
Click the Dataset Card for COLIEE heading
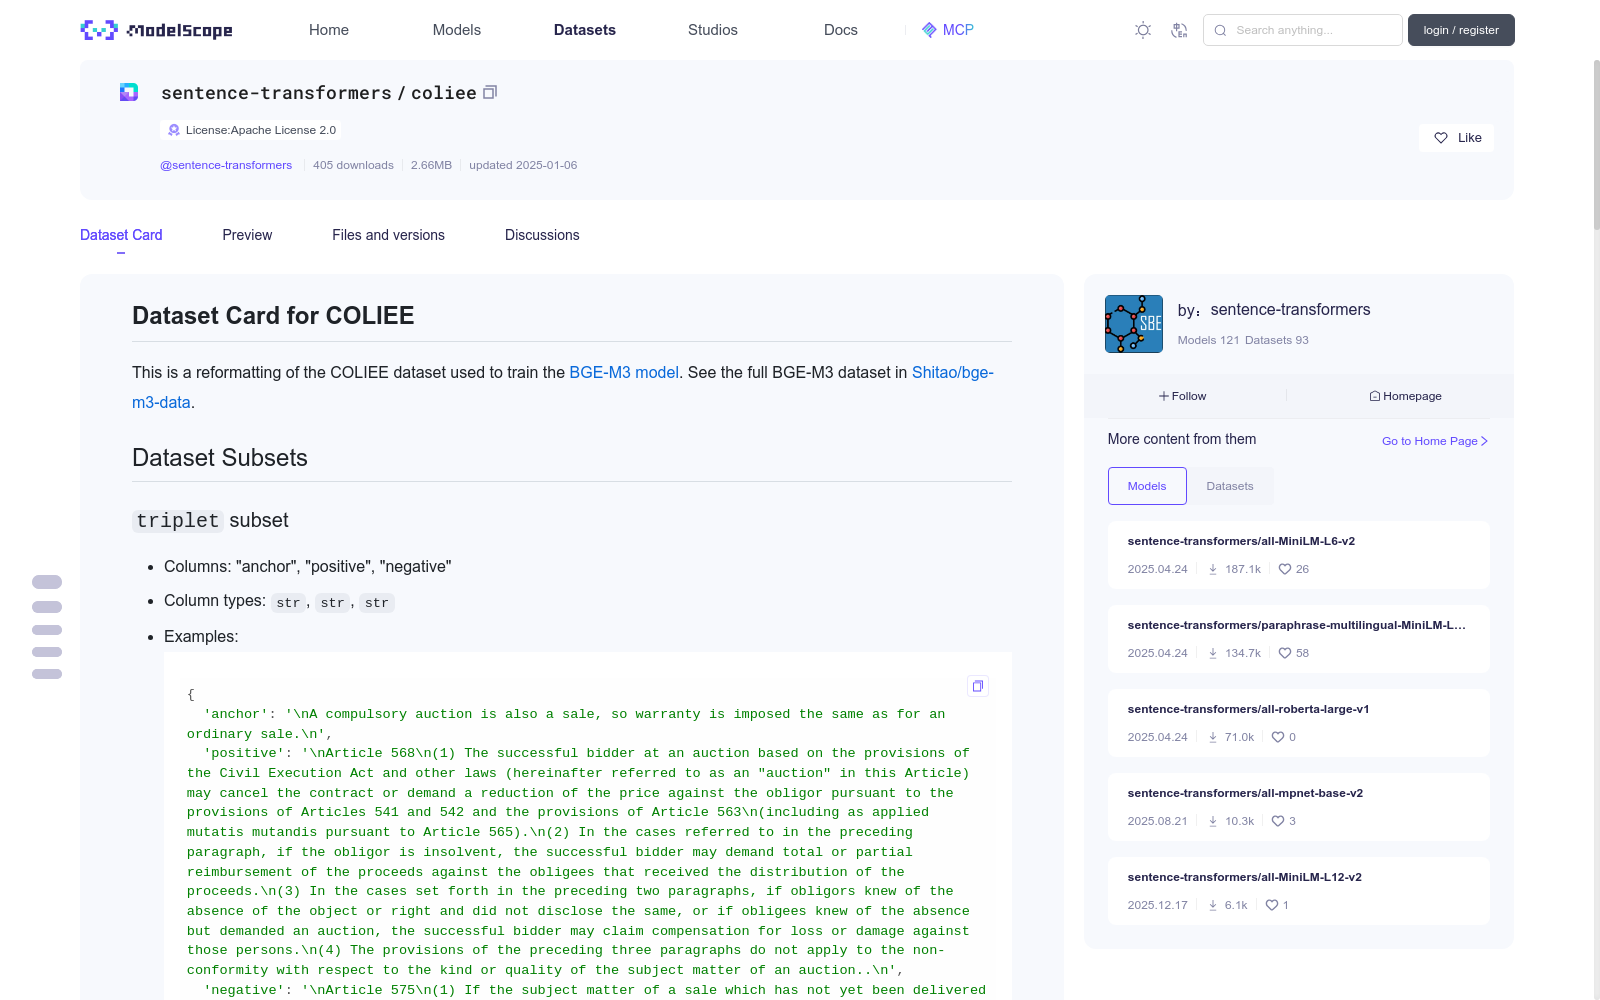273,316
